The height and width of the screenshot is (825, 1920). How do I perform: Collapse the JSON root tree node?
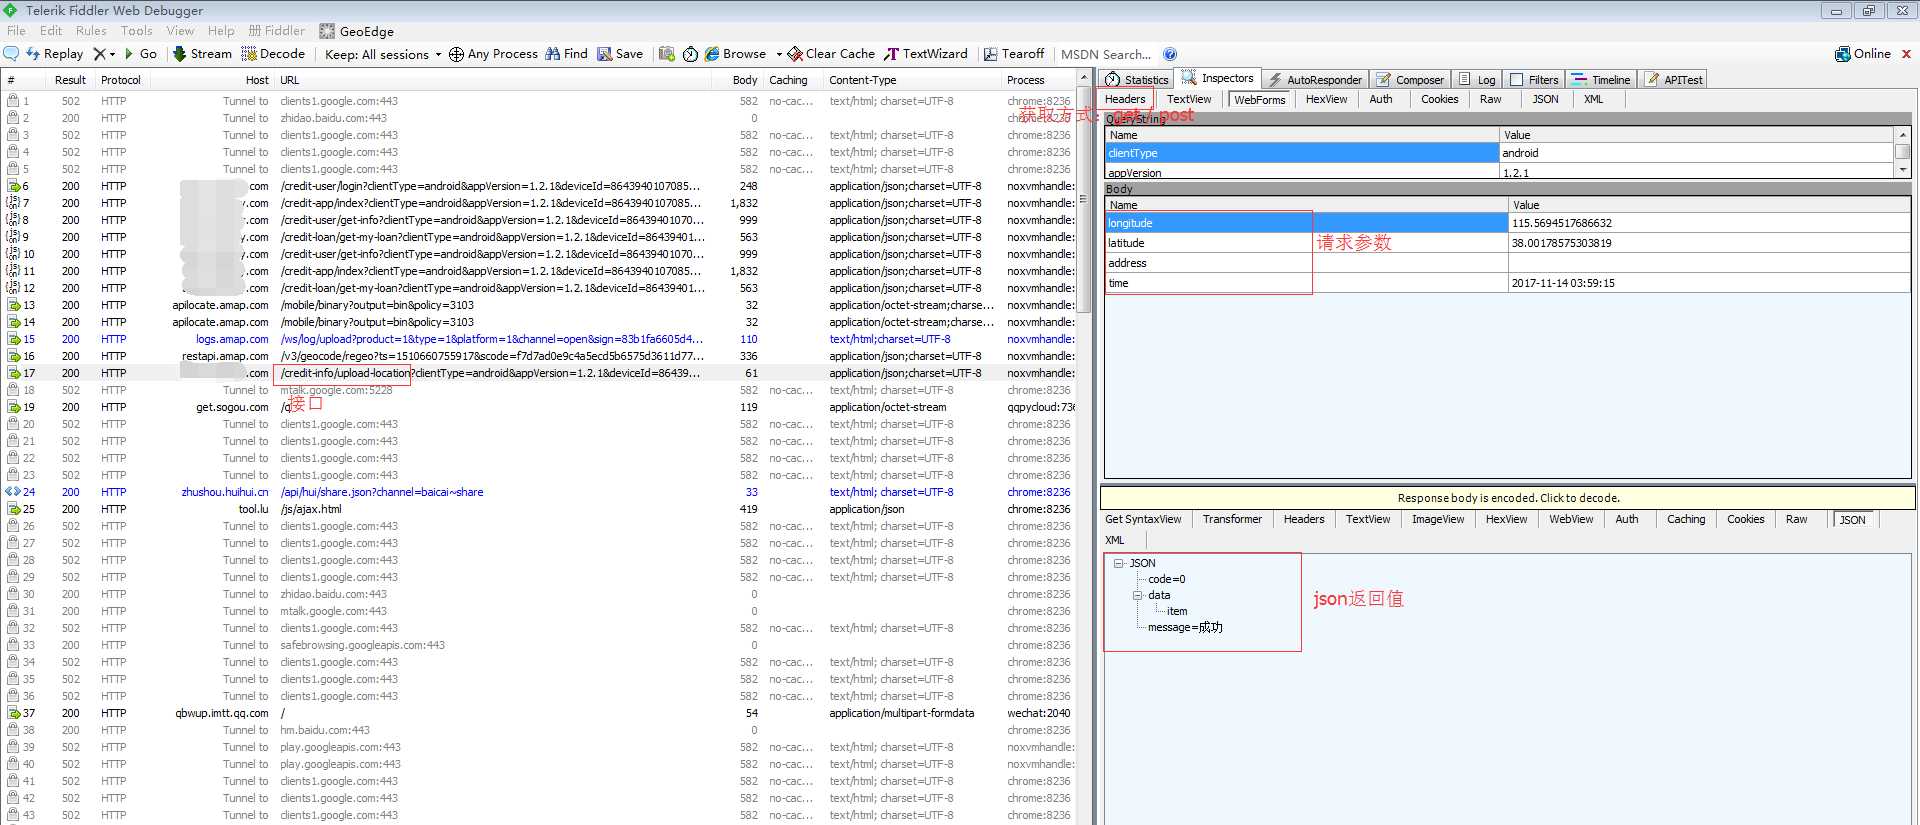pos(1119,563)
